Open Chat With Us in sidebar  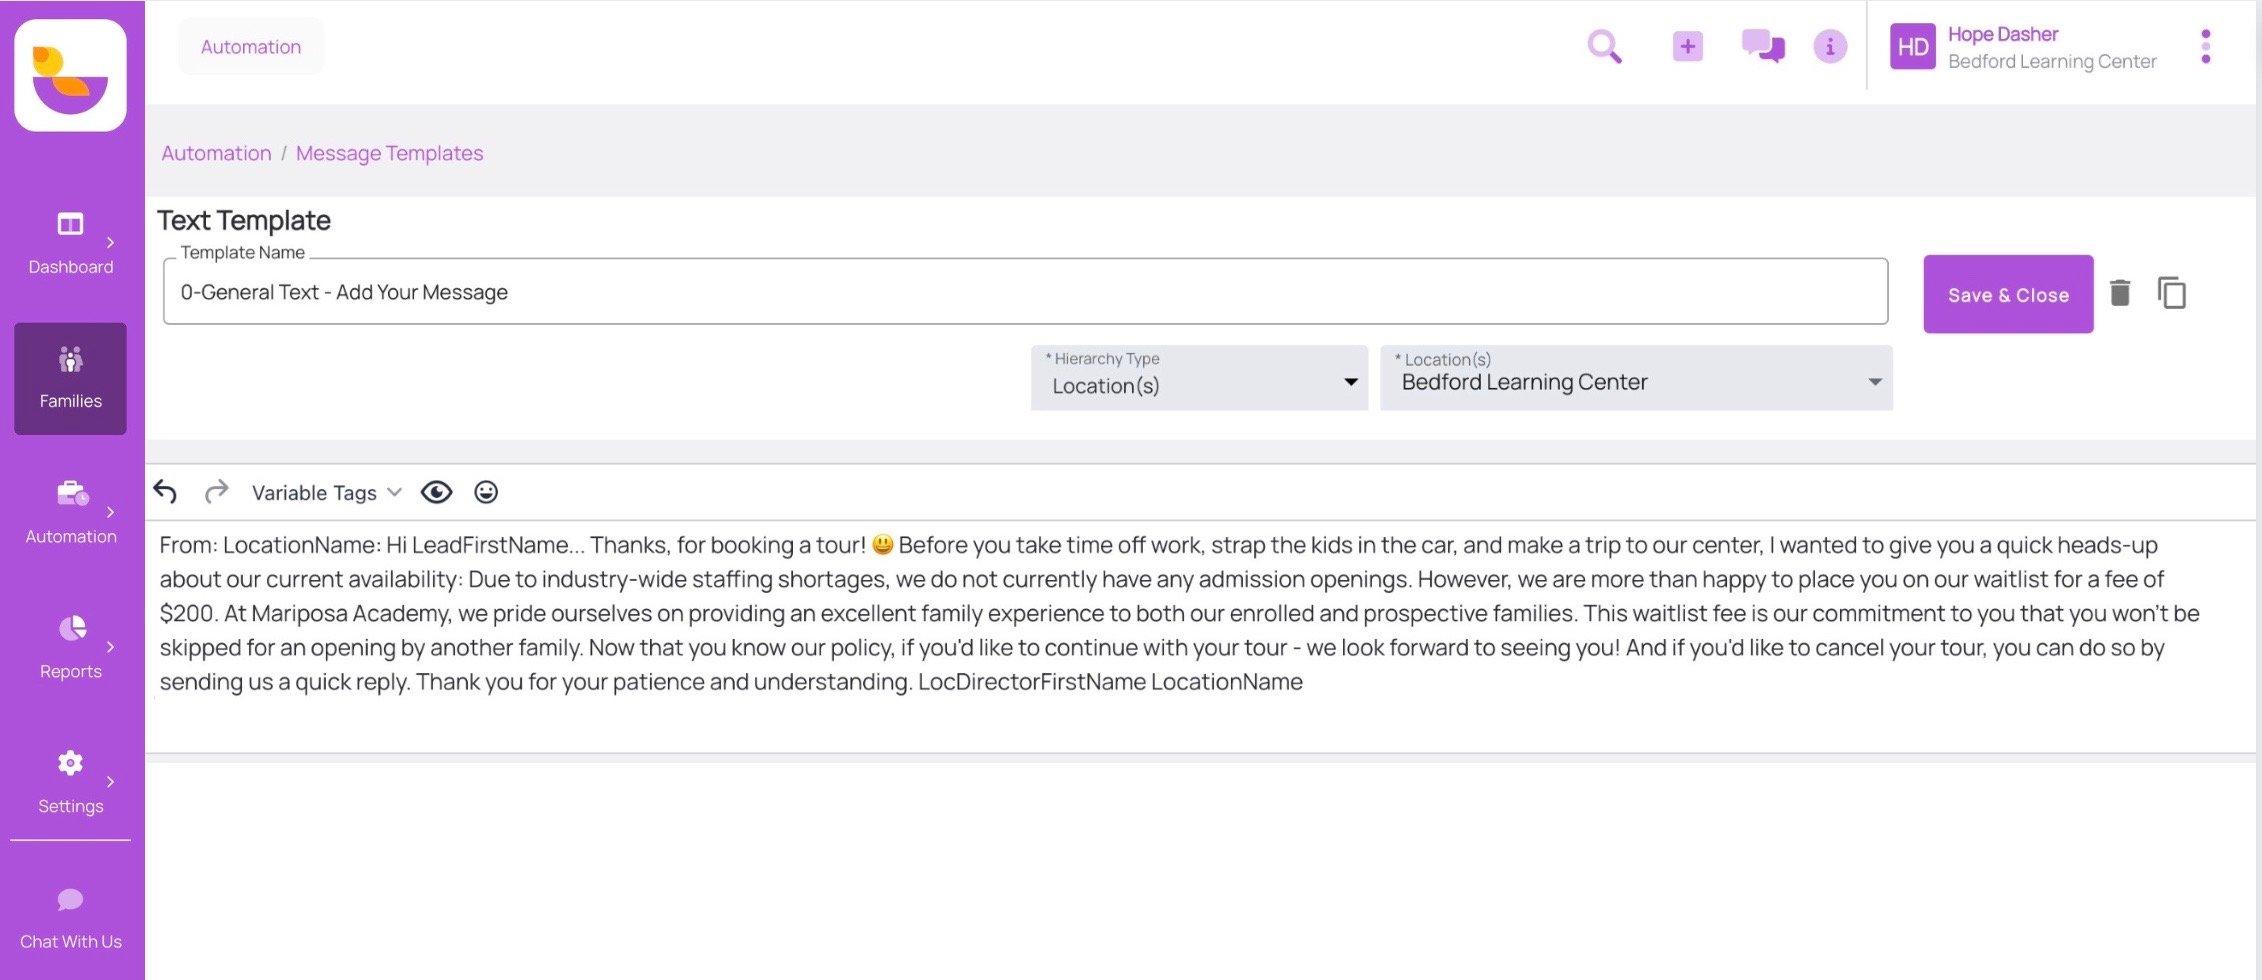tap(70, 918)
